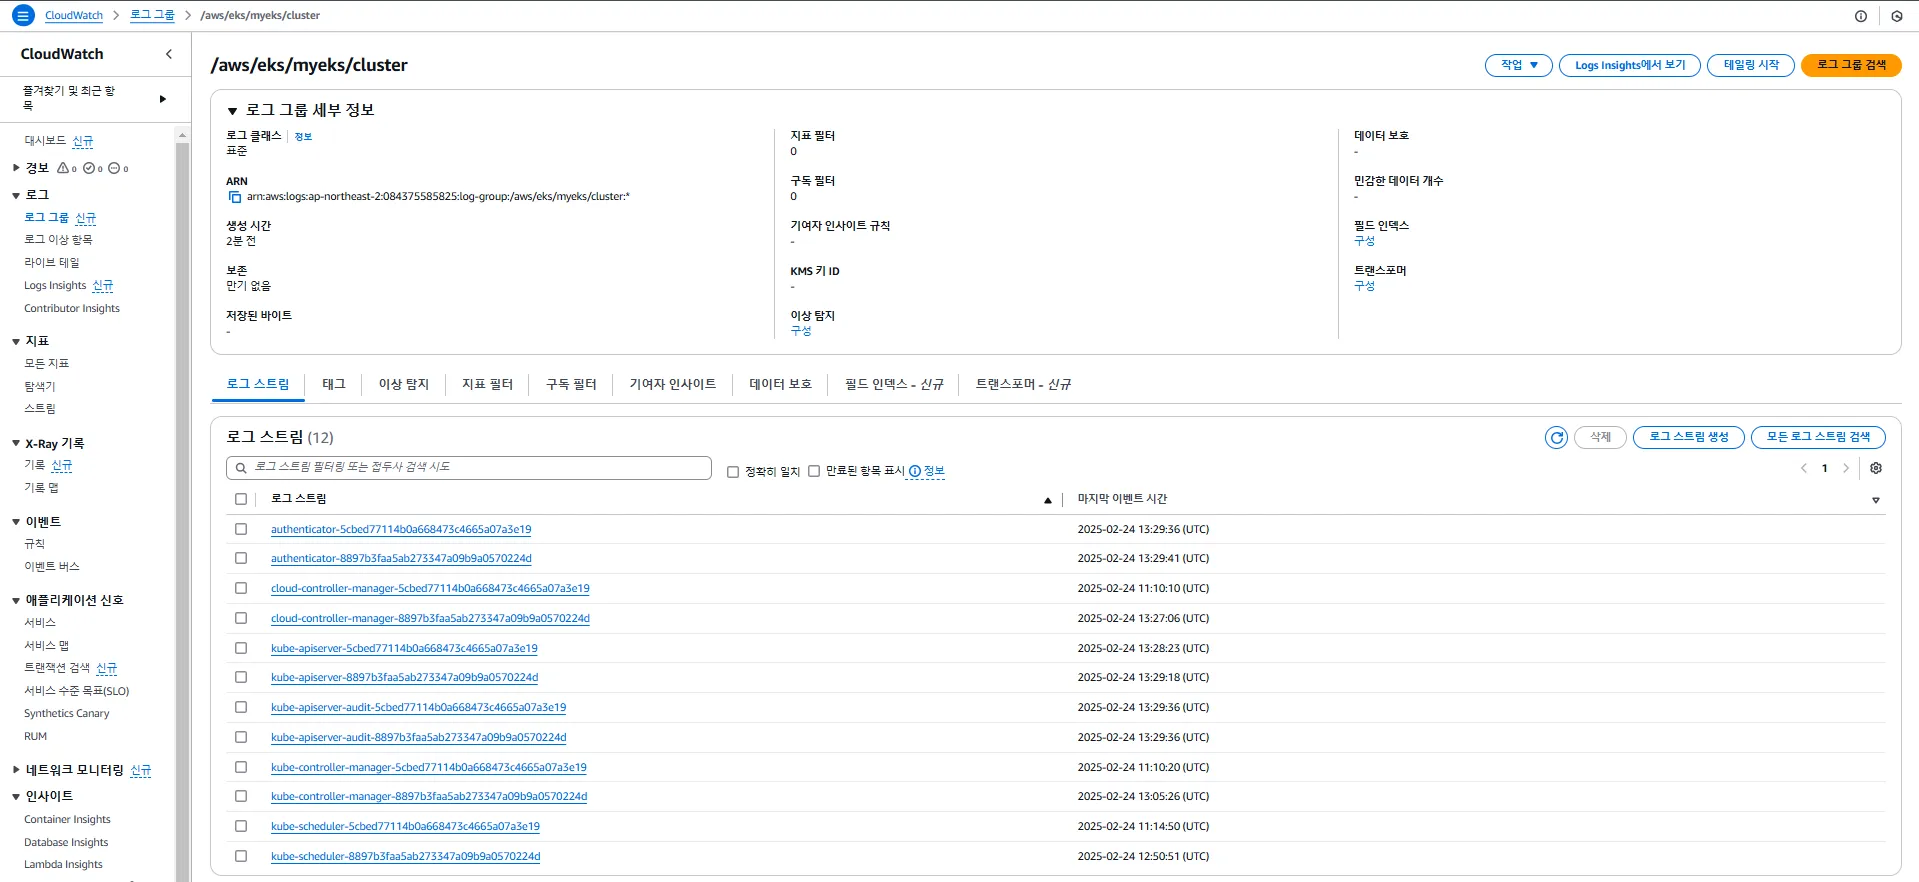This screenshot has height=882, width=1919.
Task: Open Container Insights in sidebar
Action: (x=67, y=820)
